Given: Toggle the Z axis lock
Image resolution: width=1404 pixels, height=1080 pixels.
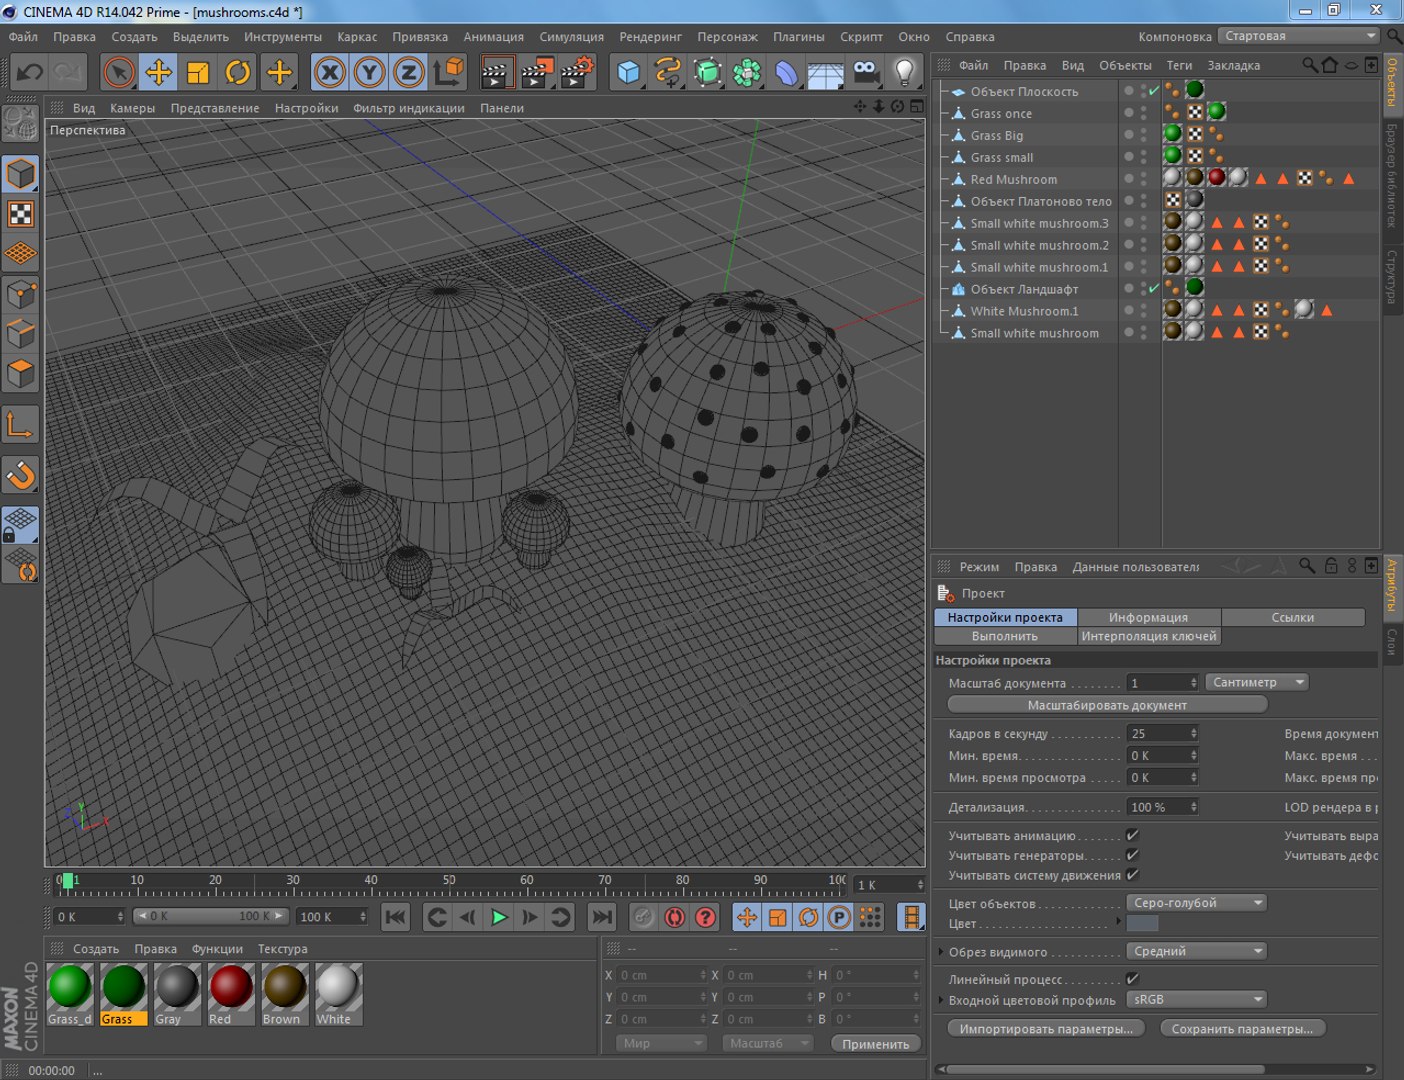Looking at the screenshot, I should (409, 72).
